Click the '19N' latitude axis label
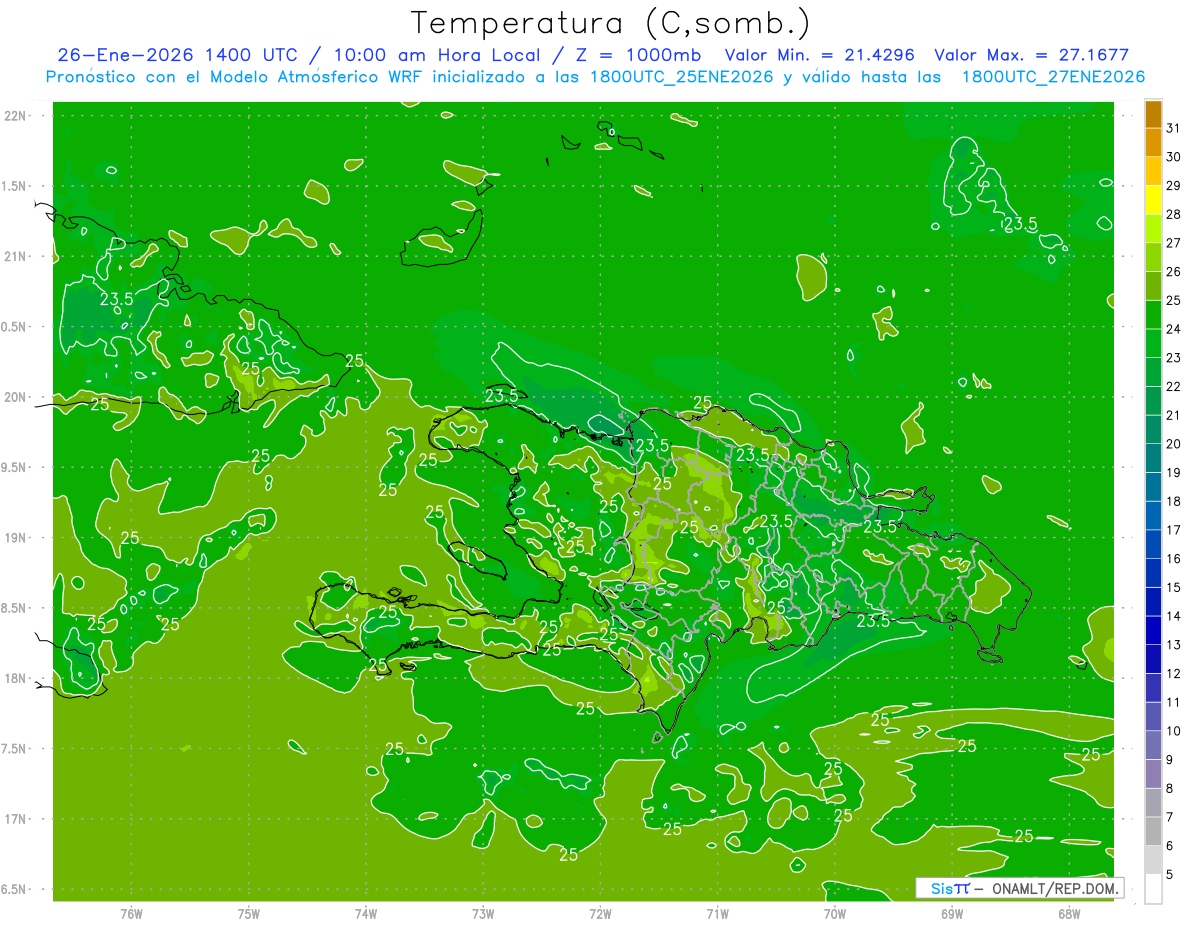Image resolution: width=1200 pixels, height=927 pixels. [15, 538]
